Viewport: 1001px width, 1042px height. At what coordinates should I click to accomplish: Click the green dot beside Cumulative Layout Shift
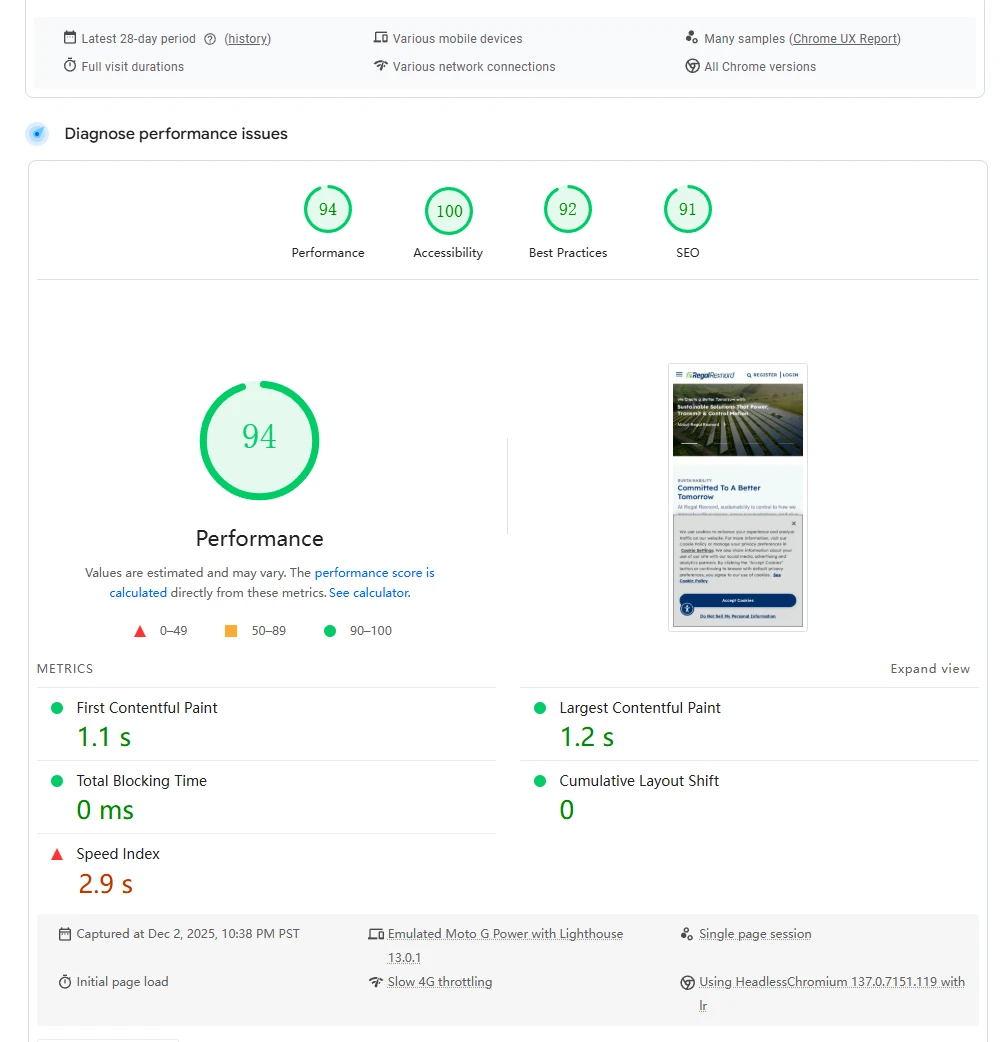[540, 781]
